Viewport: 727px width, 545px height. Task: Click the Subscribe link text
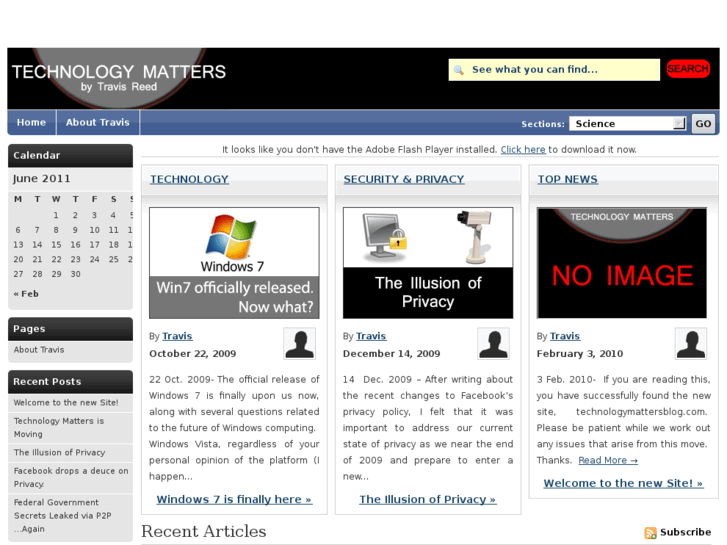(685, 532)
